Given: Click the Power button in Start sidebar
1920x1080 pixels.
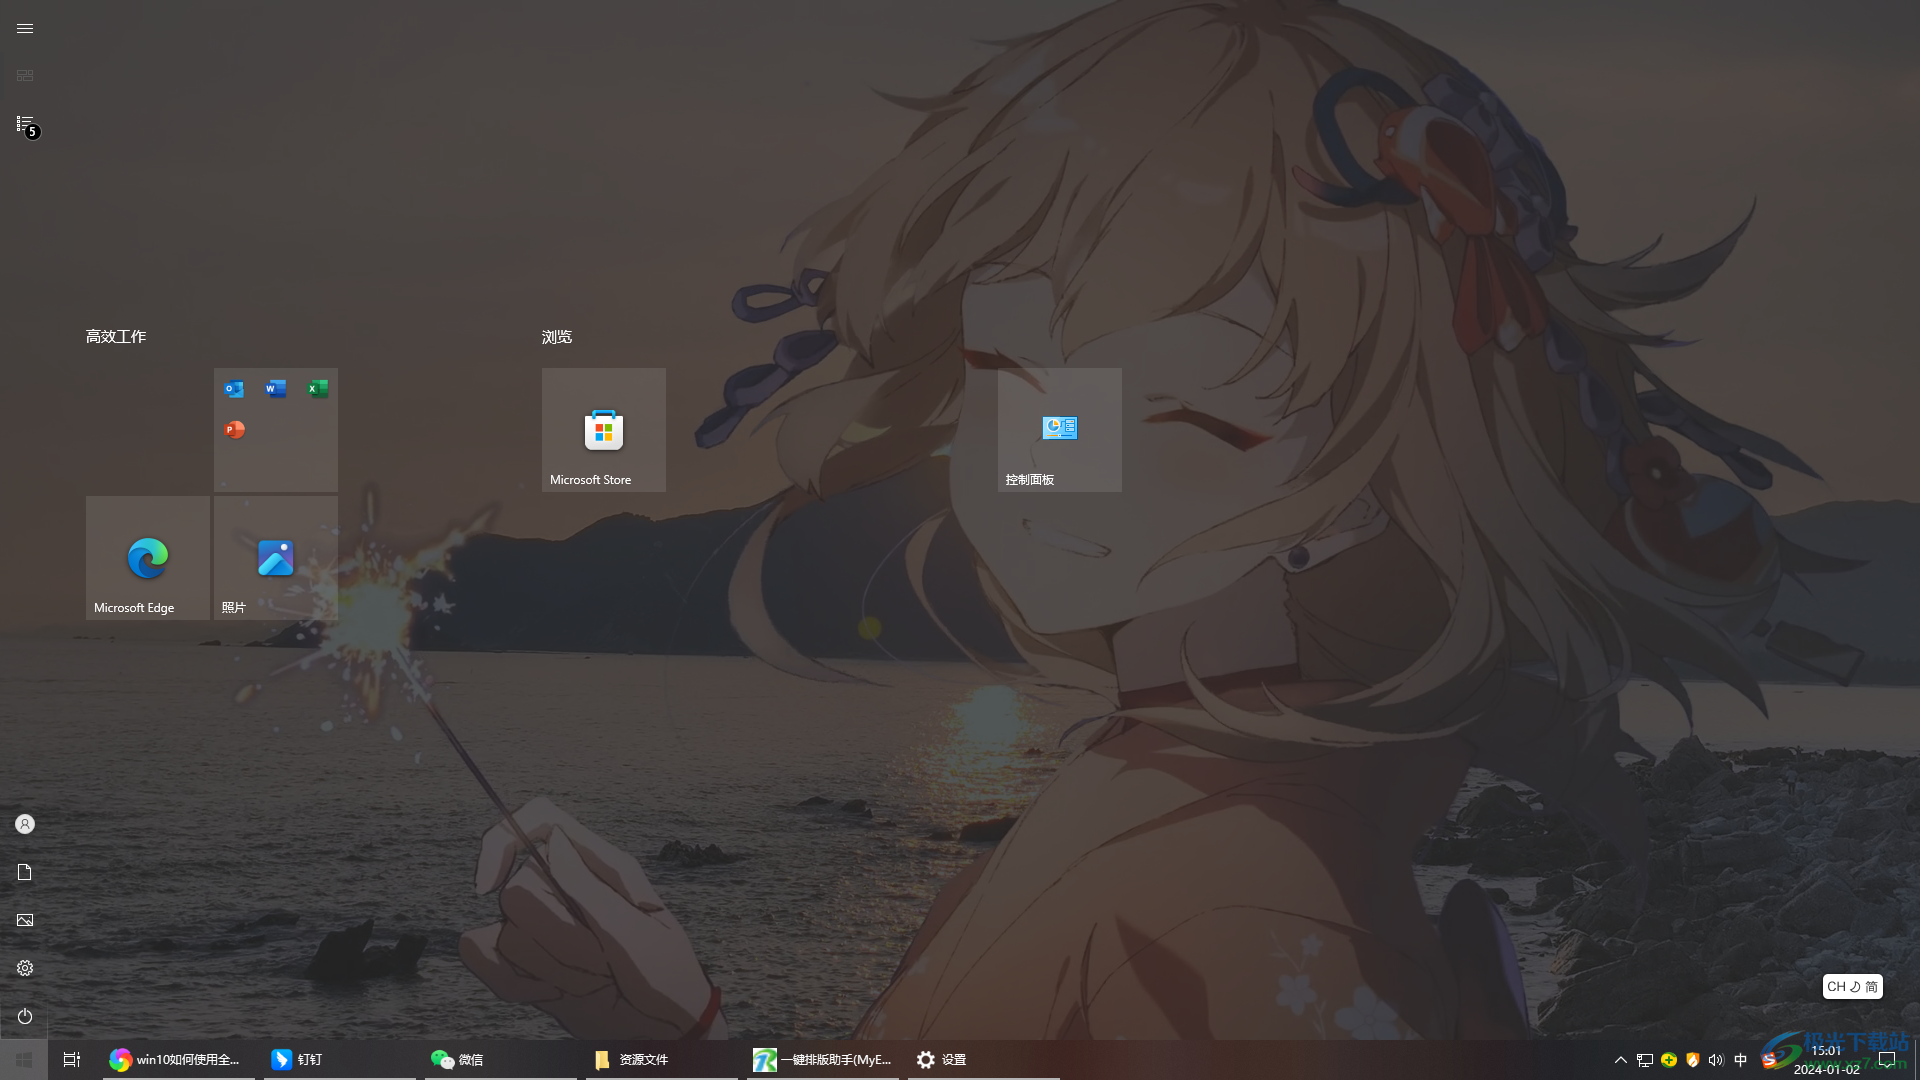Looking at the screenshot, I should coord(25,1016).
